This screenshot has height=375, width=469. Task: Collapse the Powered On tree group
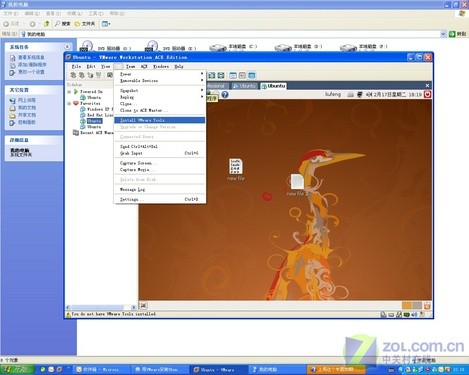coord(69,91)
